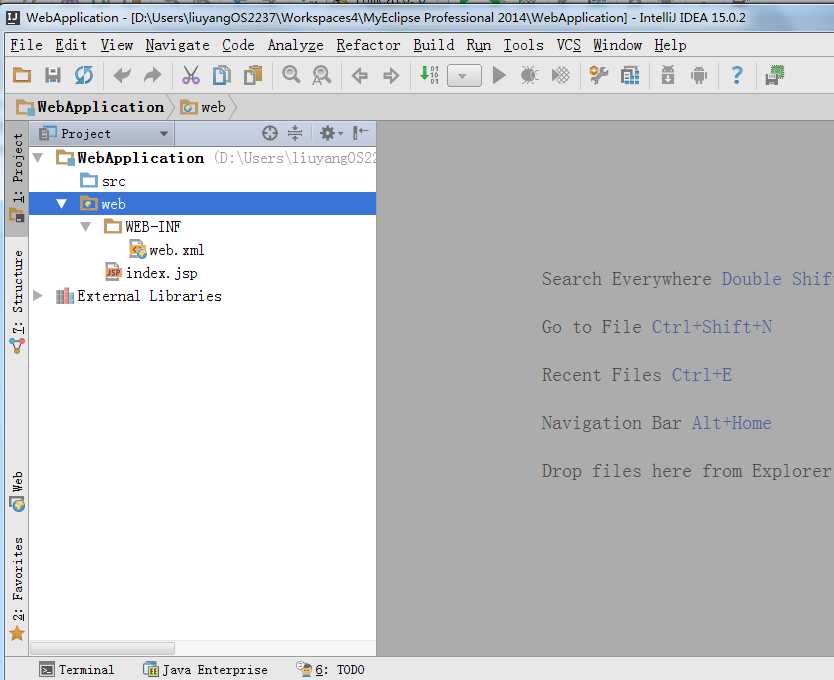Open the View menu
The width and height of the screenshot is (834, 680).
click(x=116, y=45)
